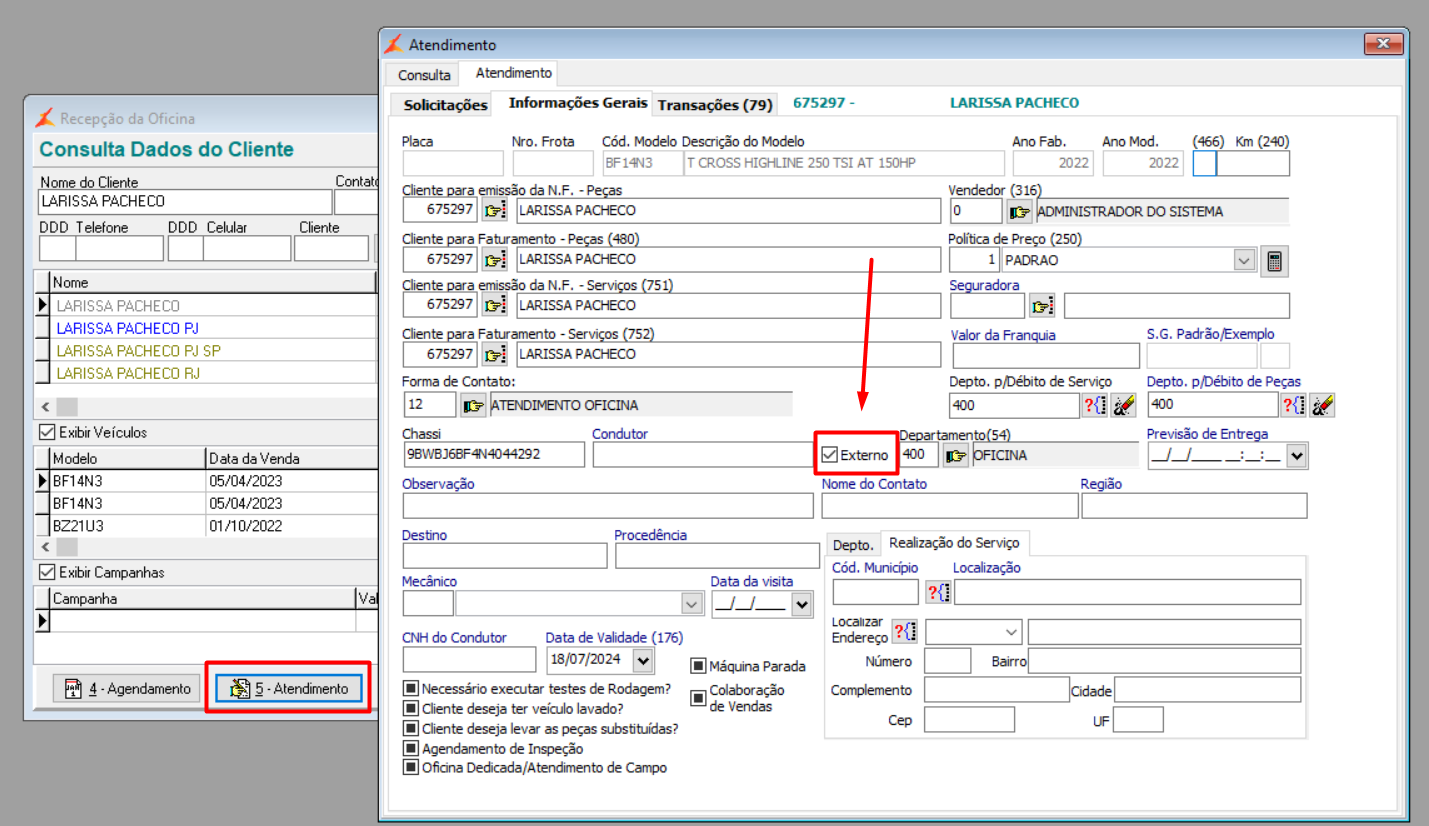
Task: Open the Seguradora lookup icon
Action: (1043, 306)
